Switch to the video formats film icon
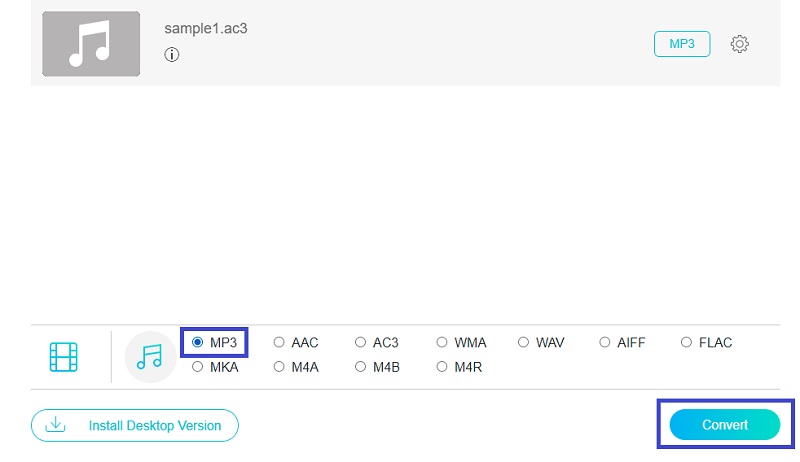 64,357
